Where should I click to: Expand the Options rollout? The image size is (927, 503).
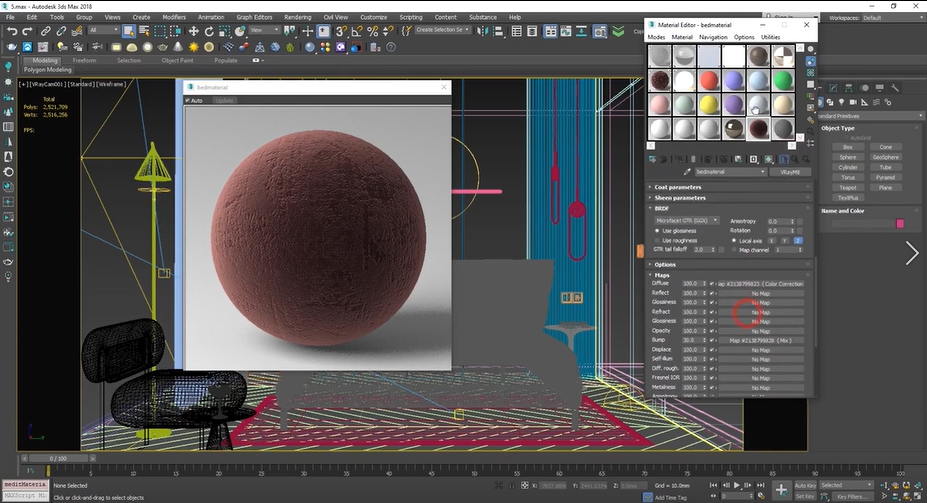click(x=730, y=264)
